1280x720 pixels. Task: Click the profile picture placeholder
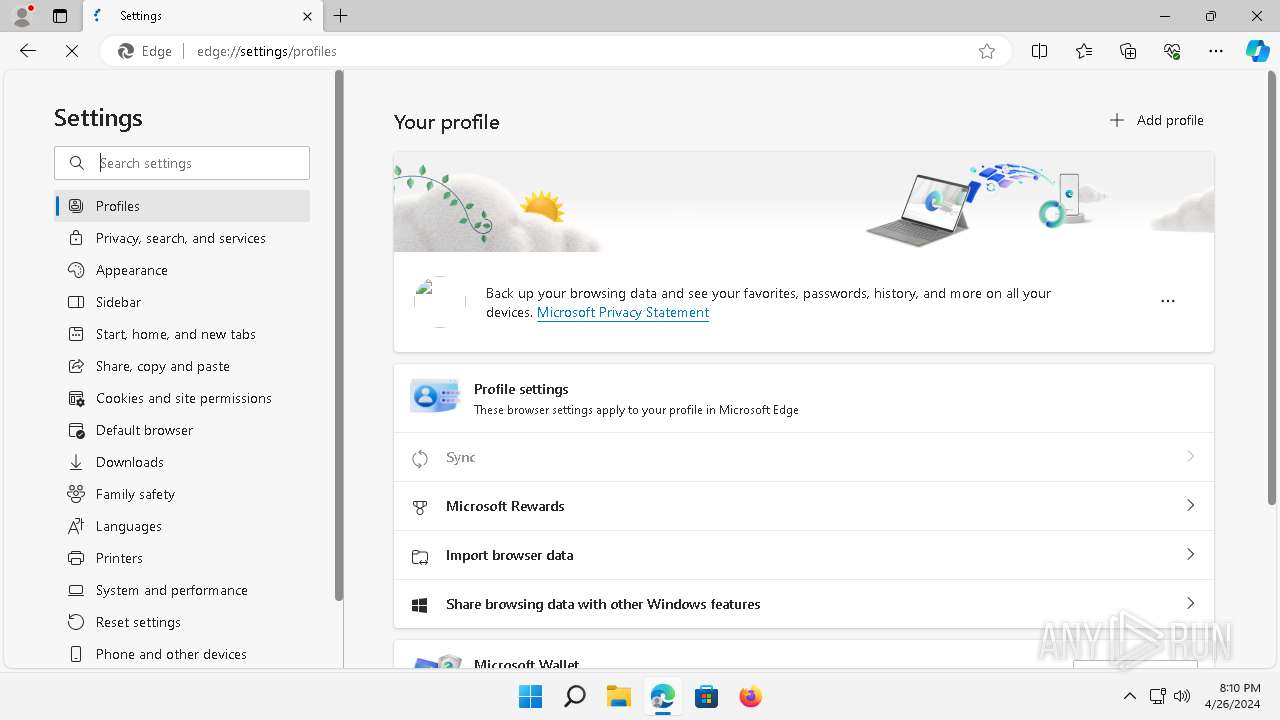point(439,302)
